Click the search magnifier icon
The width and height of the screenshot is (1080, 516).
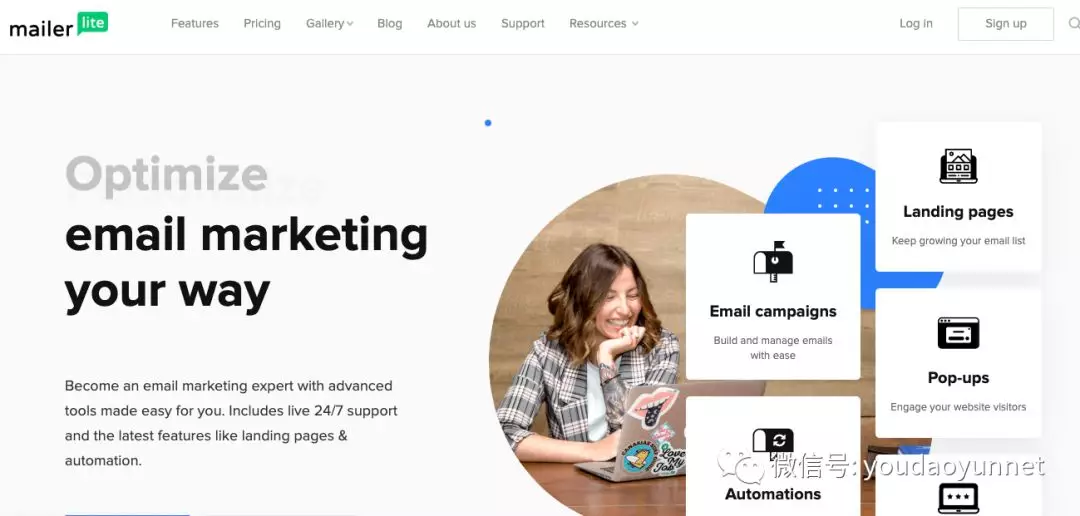click(x=1074, y=24)
